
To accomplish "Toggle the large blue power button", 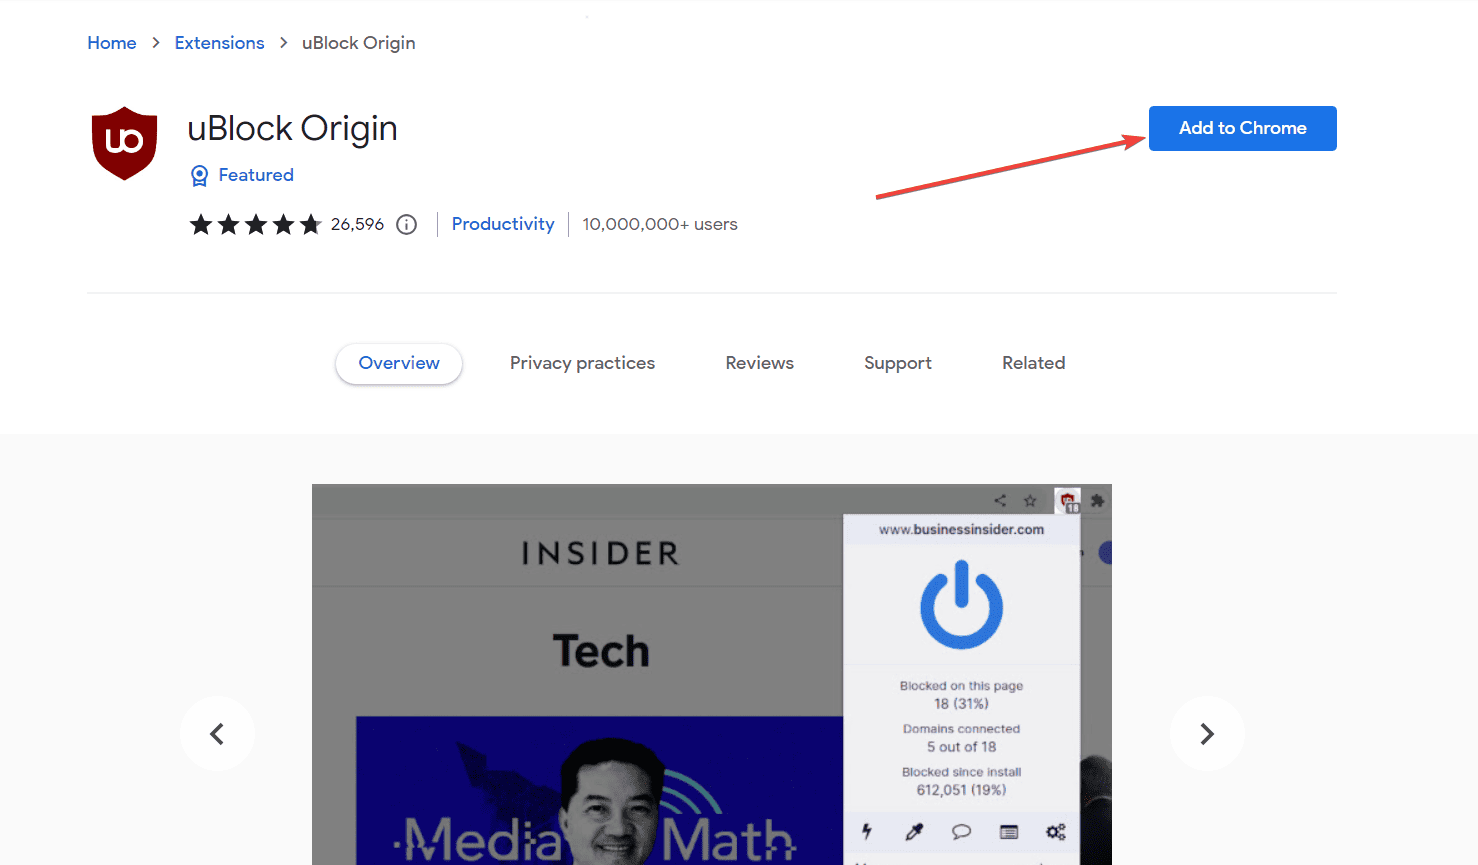I will [962, 605].
